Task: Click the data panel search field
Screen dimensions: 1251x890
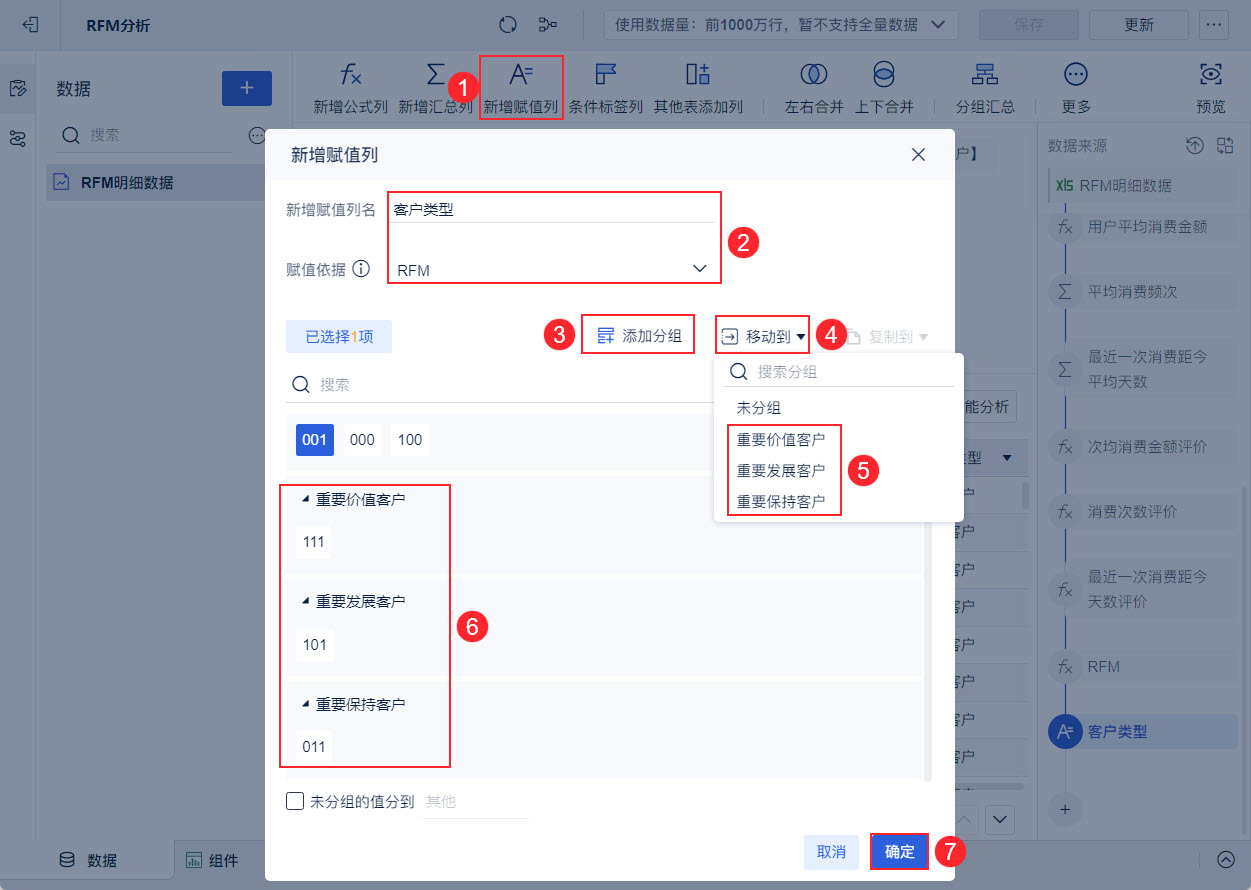Action: pyautogui.click(x=148, y=135)
